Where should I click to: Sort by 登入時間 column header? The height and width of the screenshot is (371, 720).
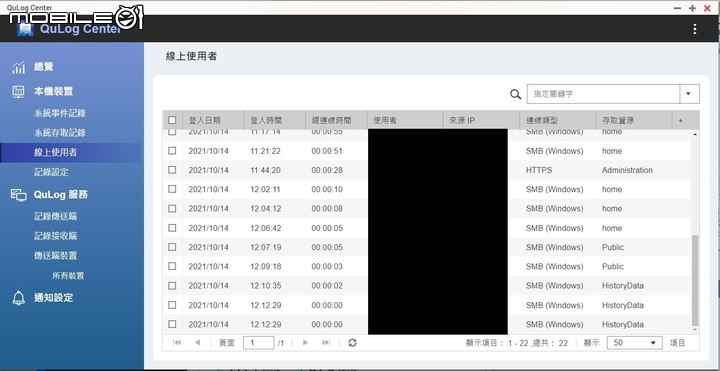pyautogui.click(x=275, y=120)
